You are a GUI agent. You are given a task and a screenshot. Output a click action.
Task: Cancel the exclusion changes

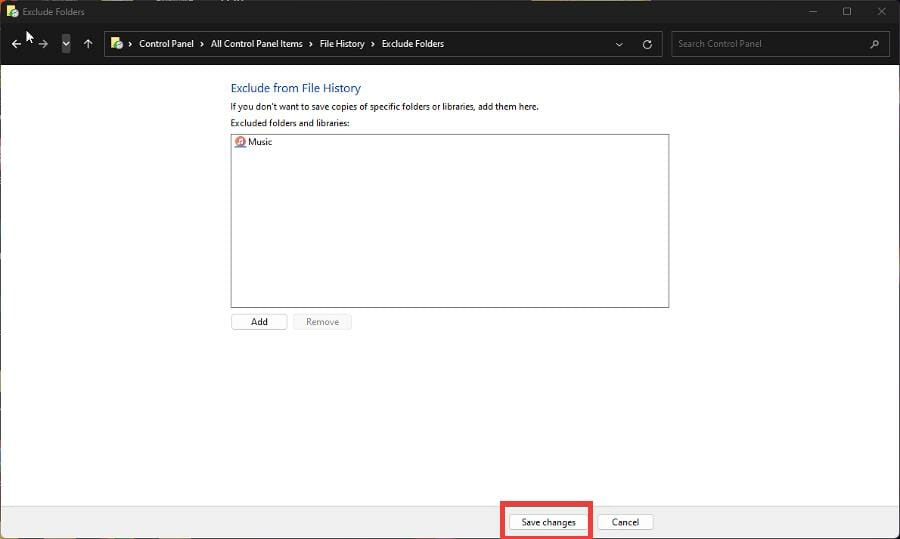coord(625,522)
